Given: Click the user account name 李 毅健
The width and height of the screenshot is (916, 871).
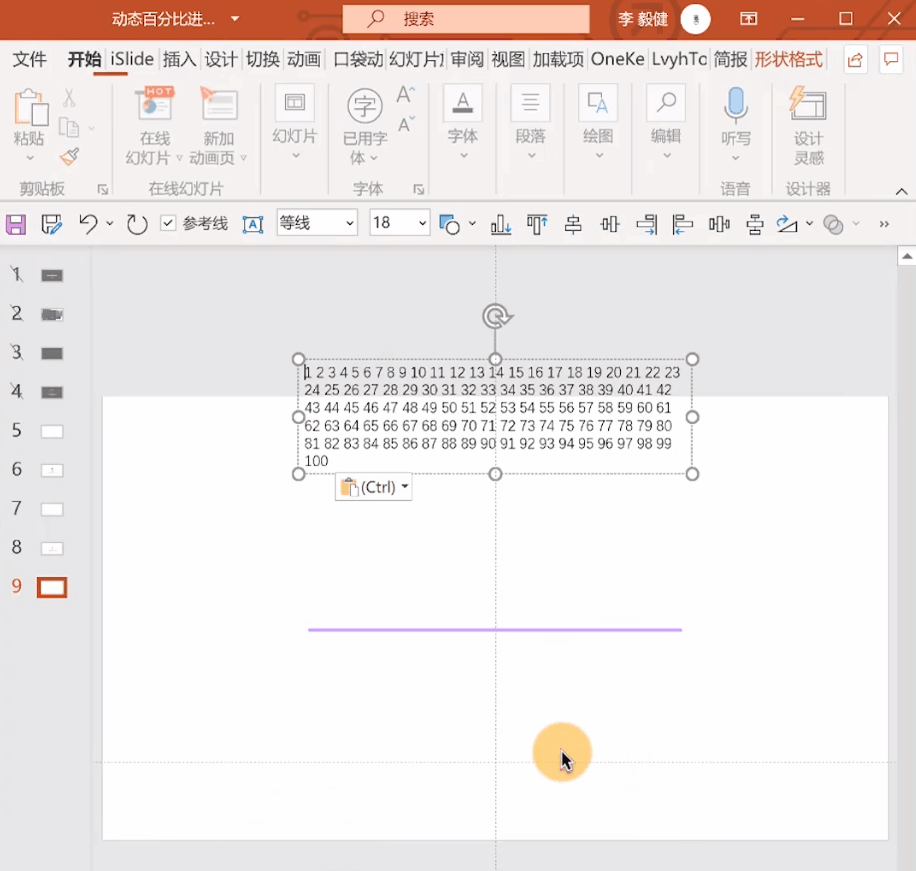Looking at the screenshot, I should coord(643,19).
